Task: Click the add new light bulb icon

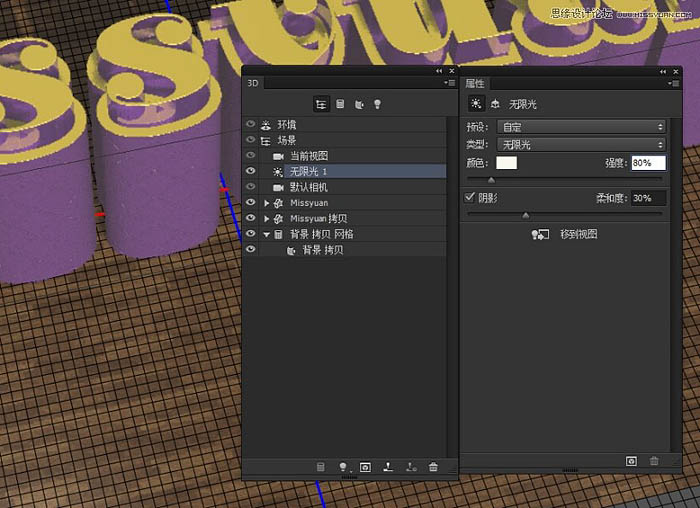Action: pyautogui.click(x=343, y=467)
